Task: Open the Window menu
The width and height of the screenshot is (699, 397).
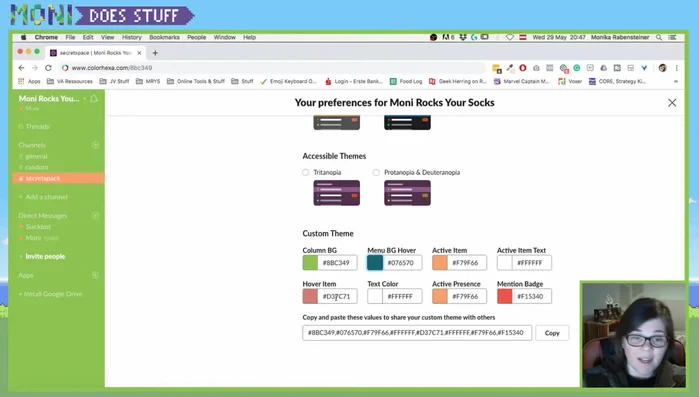Action: pos(224,37)
